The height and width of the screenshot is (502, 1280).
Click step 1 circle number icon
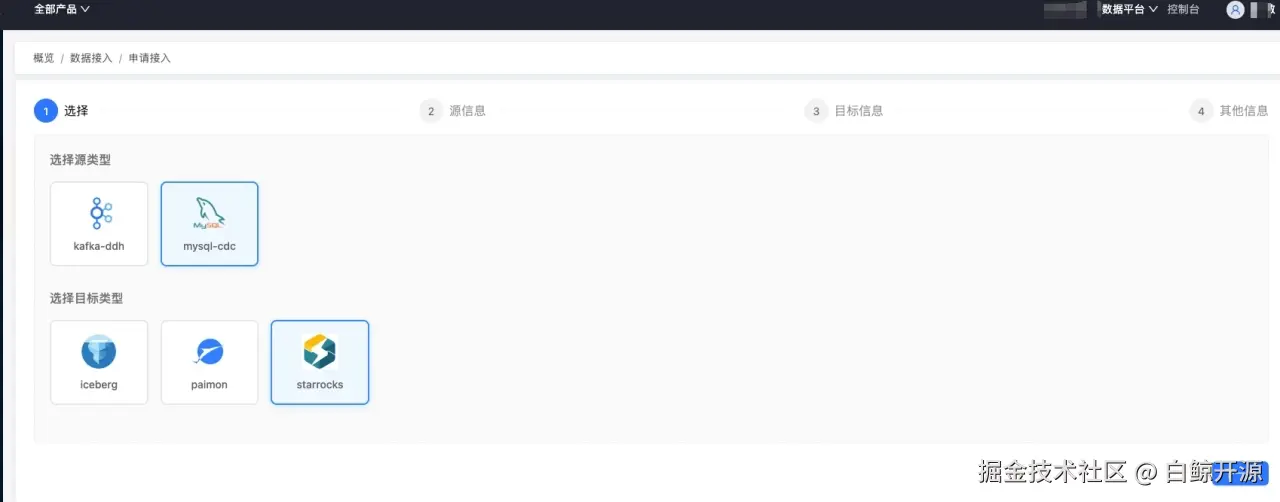(45, 111)
